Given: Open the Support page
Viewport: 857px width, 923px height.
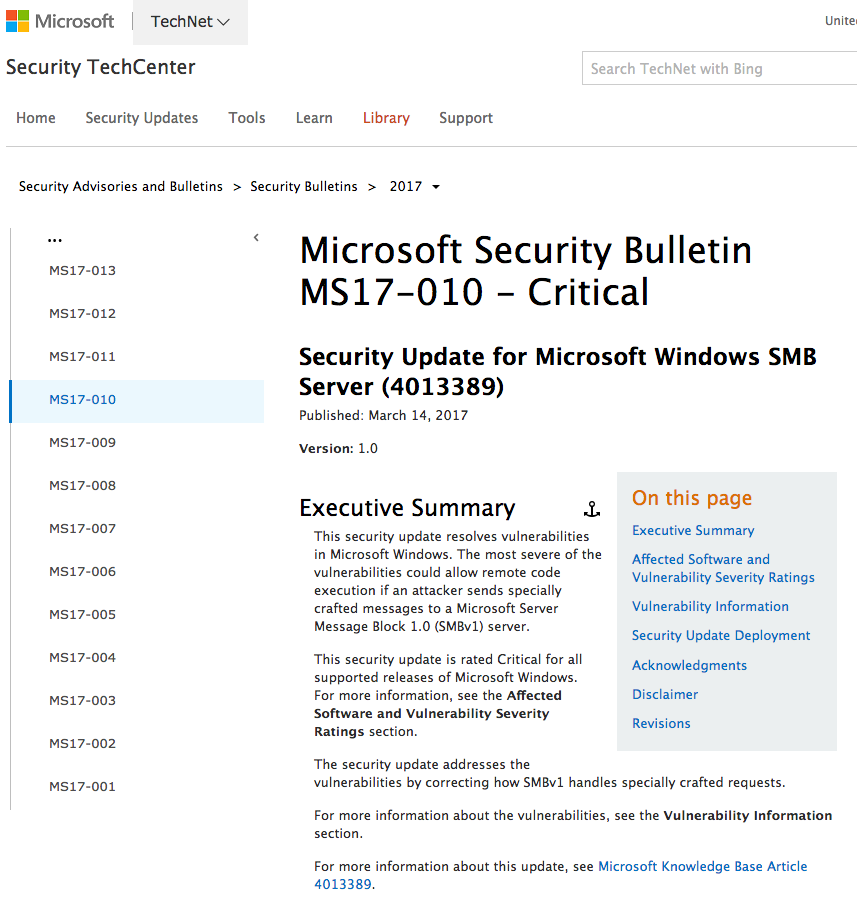Looking at the screenshot, I should coord(465,118).
